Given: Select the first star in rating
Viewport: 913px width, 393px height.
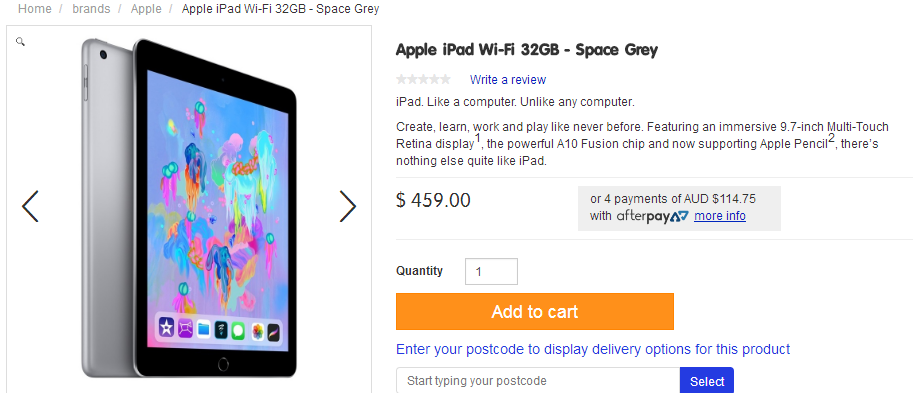Looking at the screenshot, I should click(401, 79).
